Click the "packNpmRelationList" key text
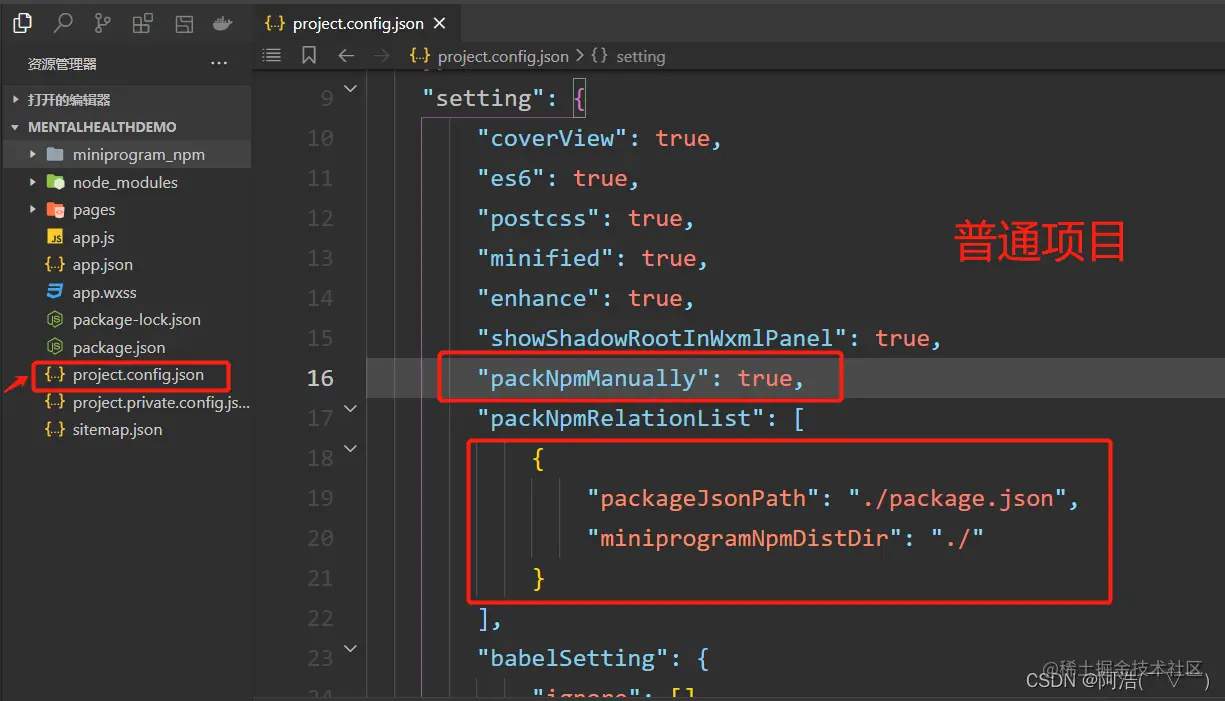 coord(621,418)
